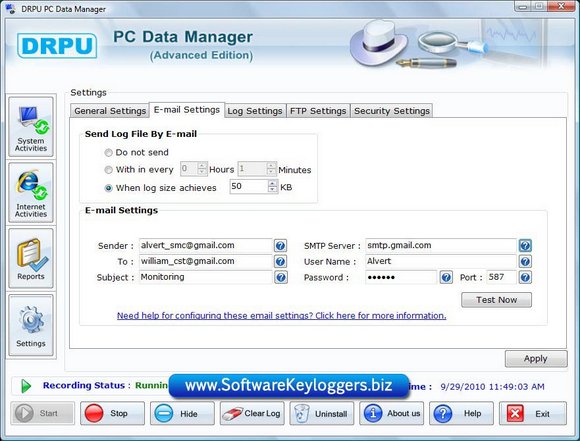Switch to General Settings tab
Screen dimensions: 580x441
tap(110, 111)
